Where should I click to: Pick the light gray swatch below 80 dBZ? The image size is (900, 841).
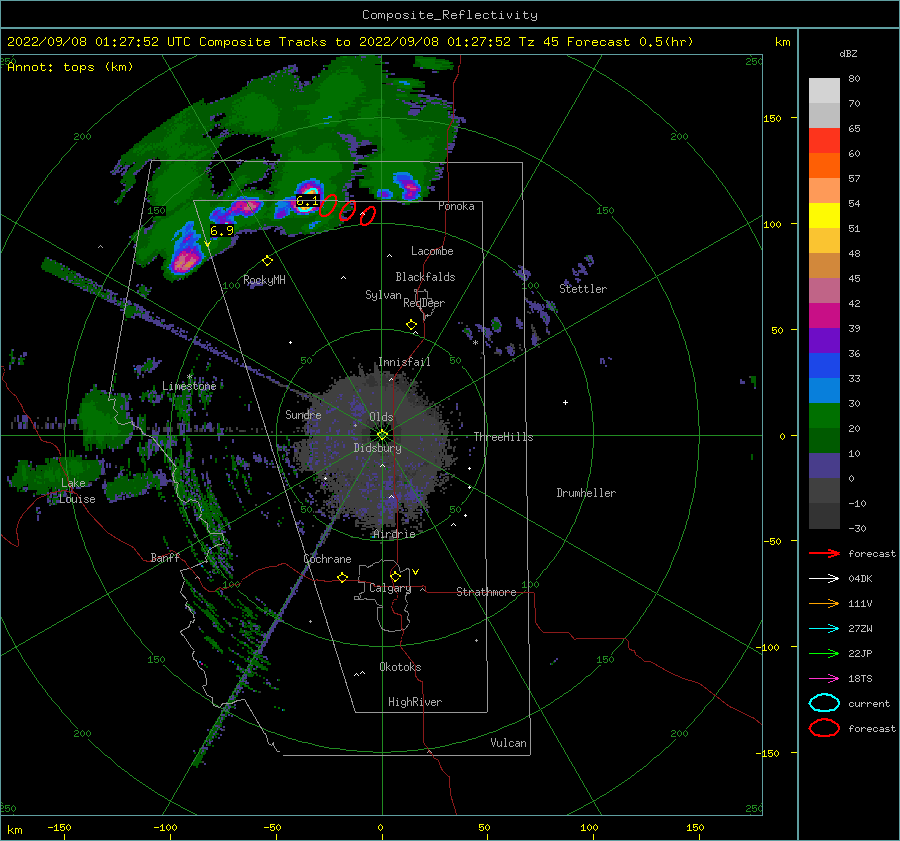click(824, 91)
